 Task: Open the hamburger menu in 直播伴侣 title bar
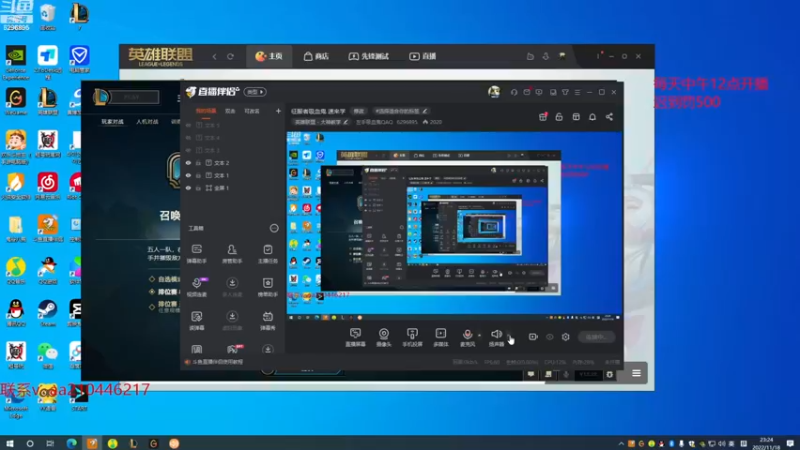click(578, 92)
